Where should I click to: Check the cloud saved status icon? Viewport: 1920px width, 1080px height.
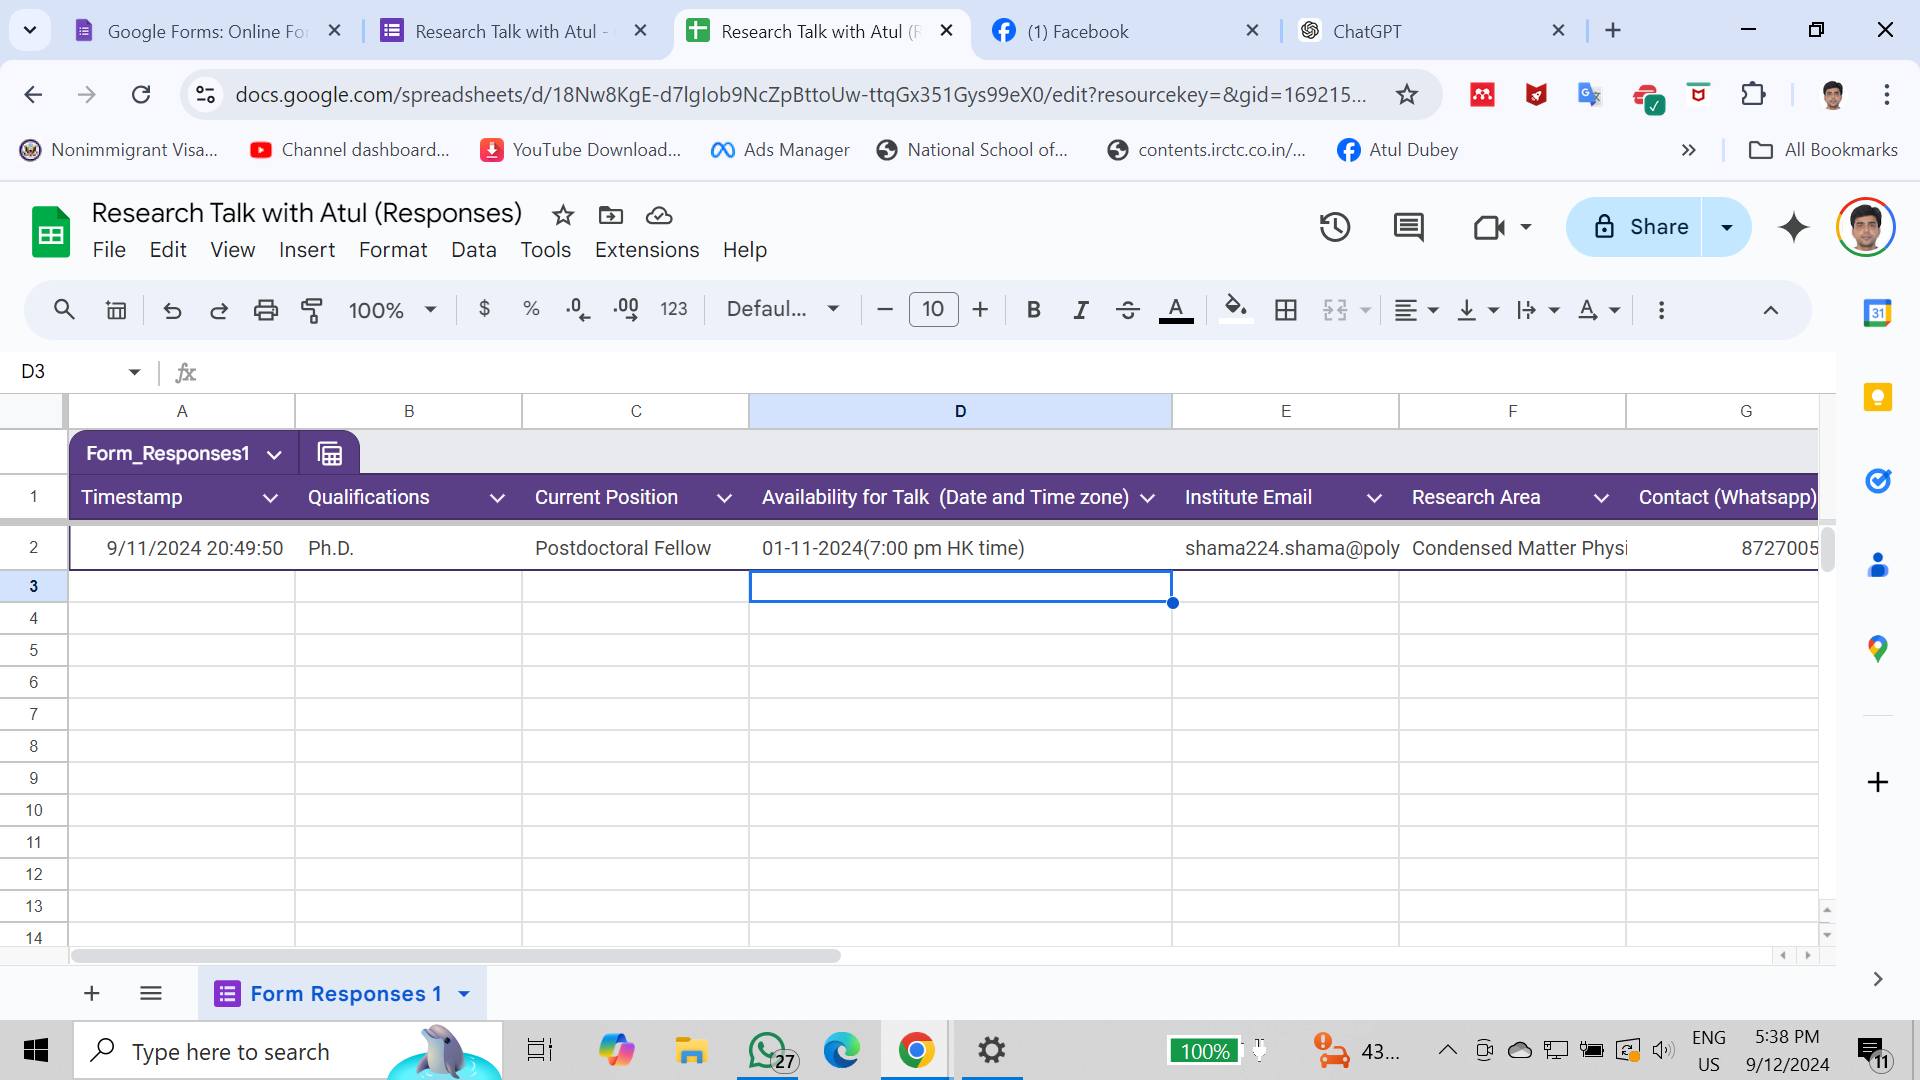click(x=658, y=215)
